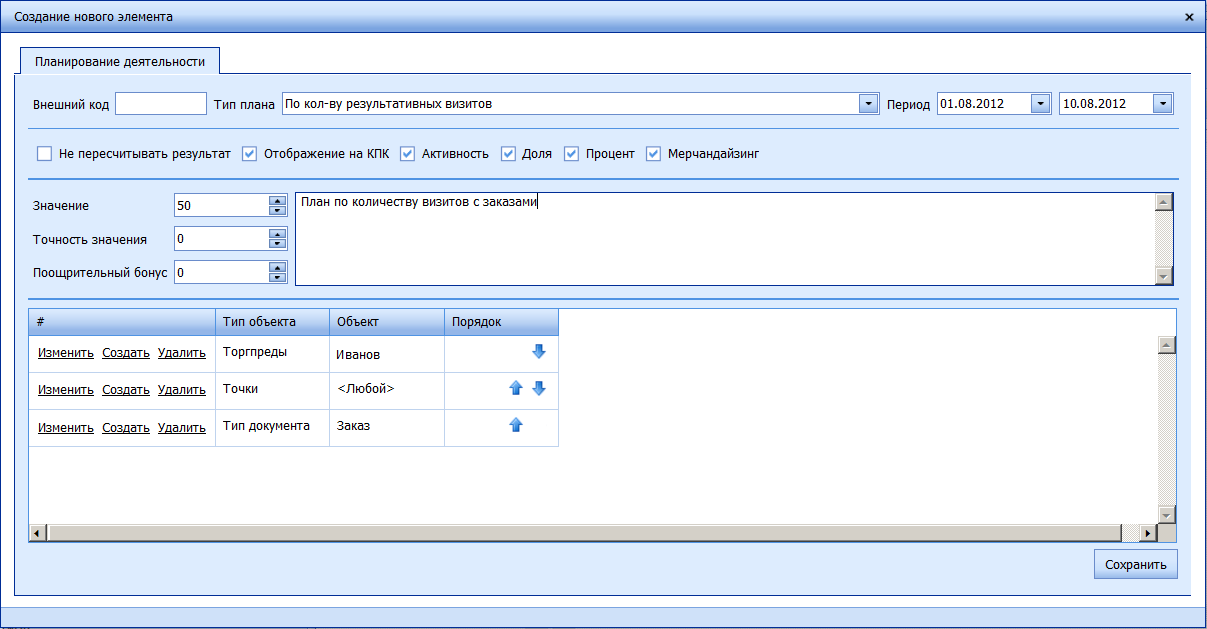Move Точки row down with arrow

[539, 389]
